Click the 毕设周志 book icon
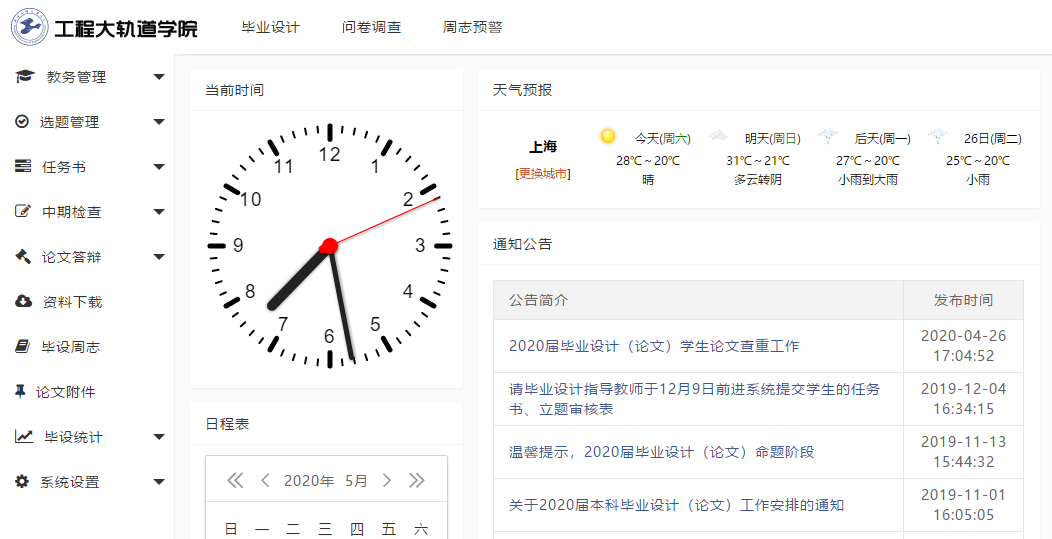Image resolution: width=1052 pixels, height=539 pixels. tap(23, 347)
